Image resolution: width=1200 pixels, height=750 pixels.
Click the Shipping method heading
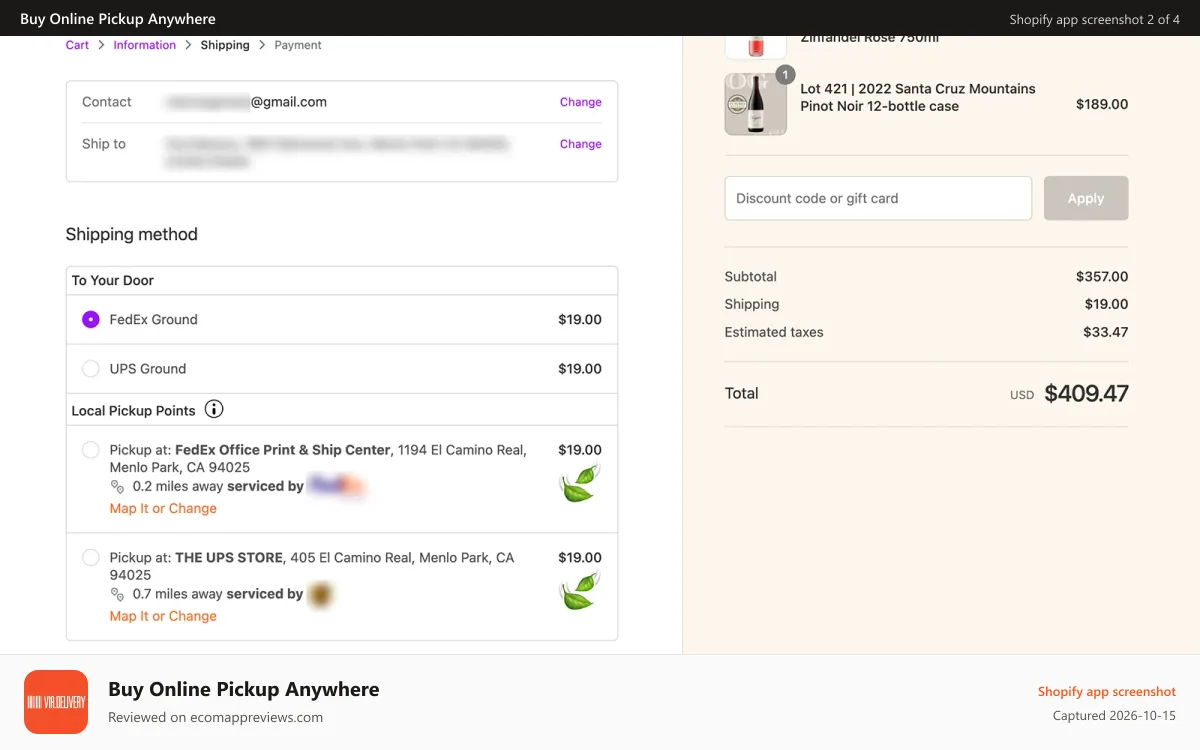tap(132, 235)
